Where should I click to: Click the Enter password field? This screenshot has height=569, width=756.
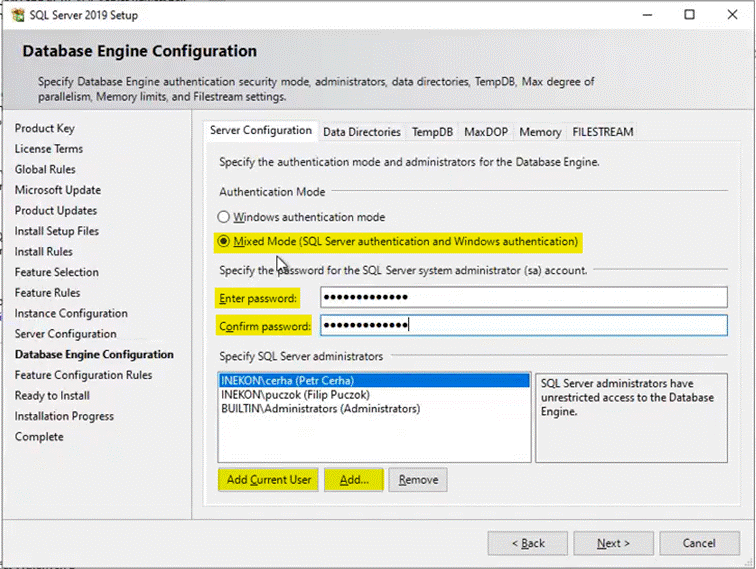pyautogui.click(x=524, y=297)
